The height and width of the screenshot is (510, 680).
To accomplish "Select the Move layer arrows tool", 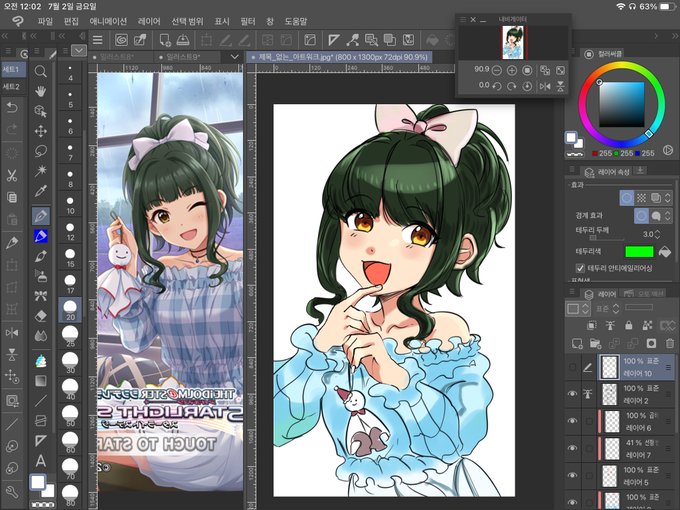I will tap(40, 131).
